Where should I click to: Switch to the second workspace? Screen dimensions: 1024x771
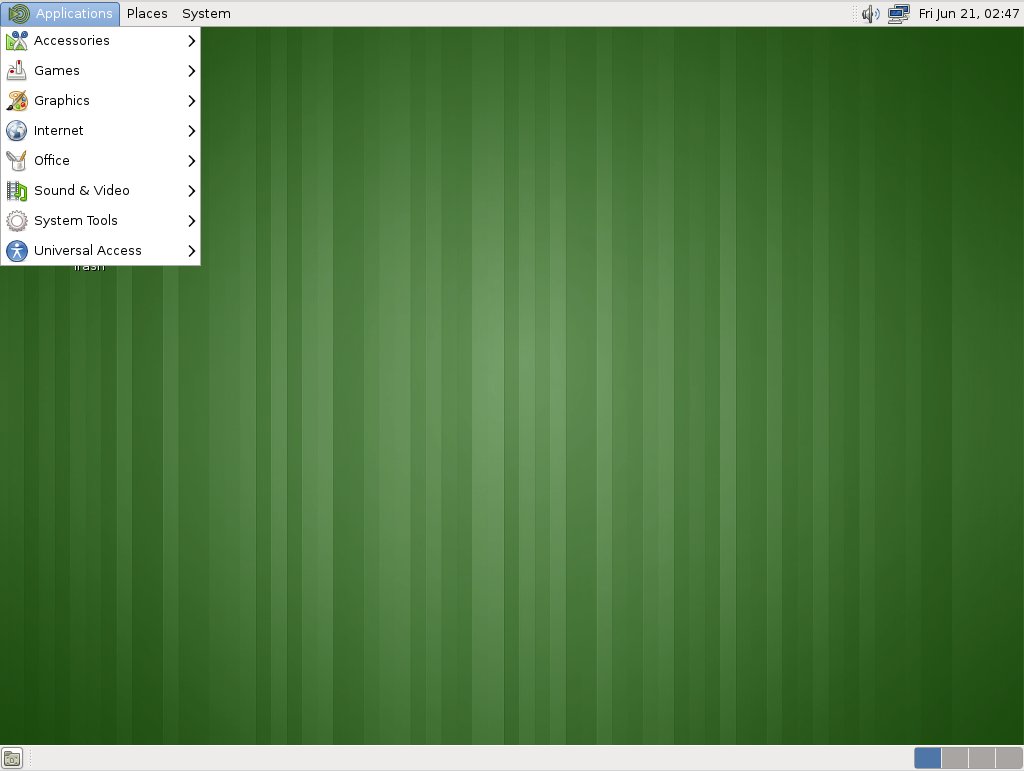(x=955, y=758)
